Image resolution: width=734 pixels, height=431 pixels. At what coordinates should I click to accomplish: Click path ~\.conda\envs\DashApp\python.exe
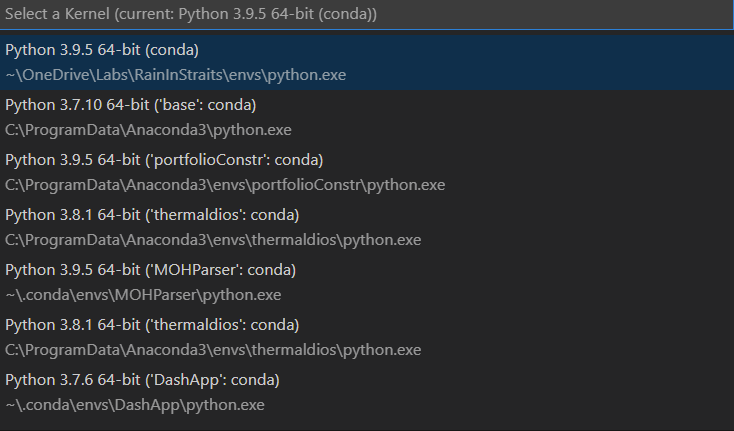(x=135, y=405)
